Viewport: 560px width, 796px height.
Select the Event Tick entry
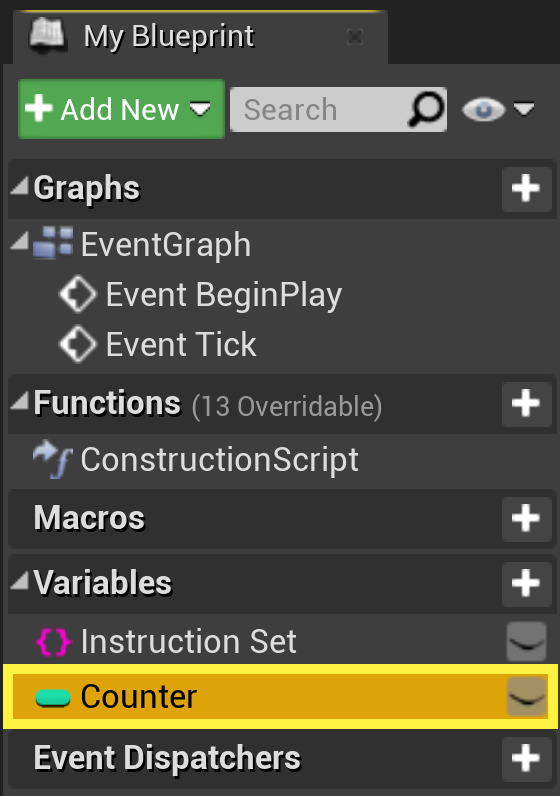click(158, 345)
